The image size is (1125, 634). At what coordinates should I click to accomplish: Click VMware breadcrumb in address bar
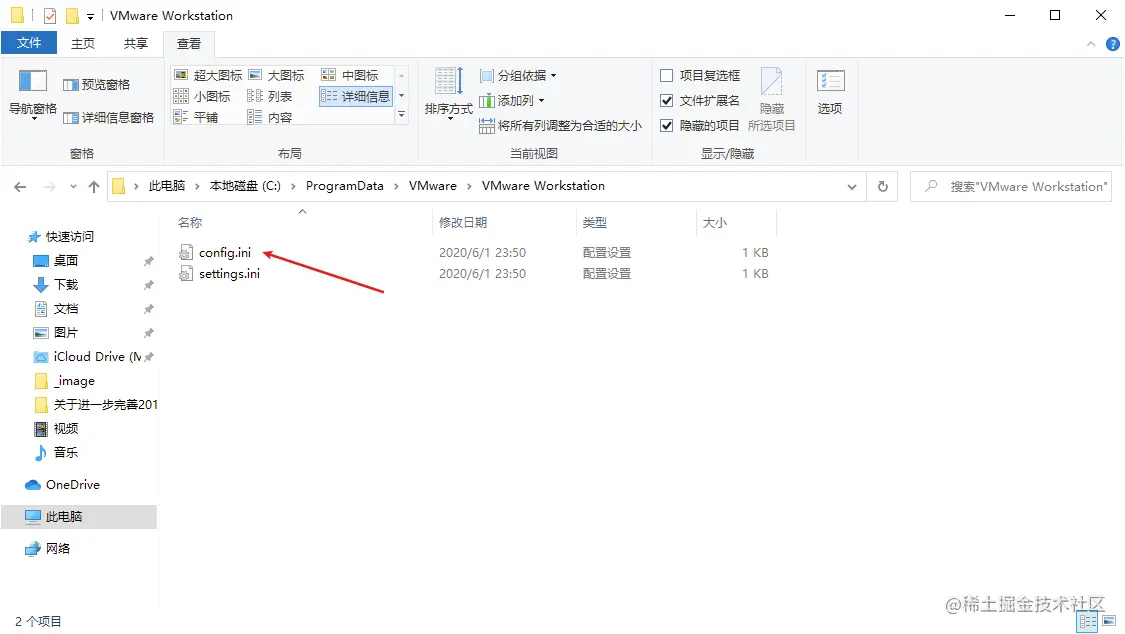(x=433, y=186)
